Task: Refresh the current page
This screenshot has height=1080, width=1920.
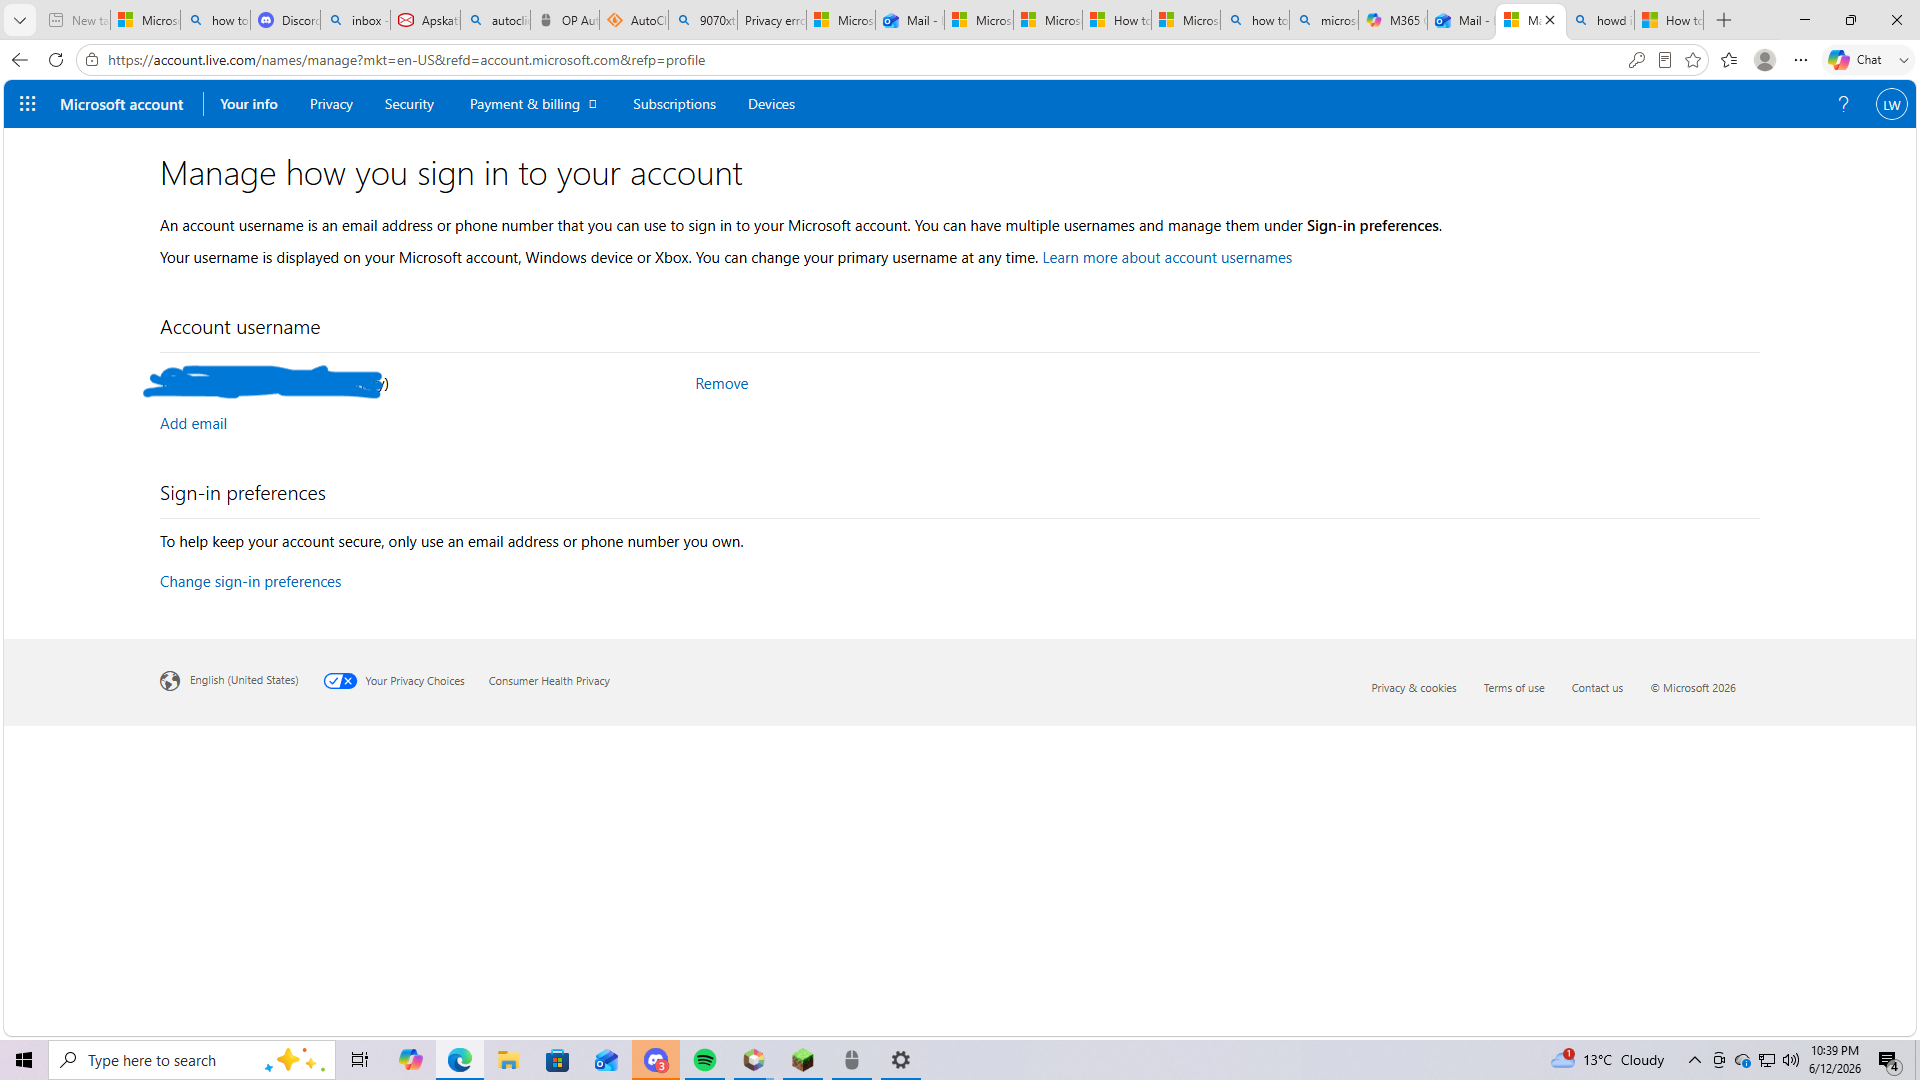Action: (56, 60)
